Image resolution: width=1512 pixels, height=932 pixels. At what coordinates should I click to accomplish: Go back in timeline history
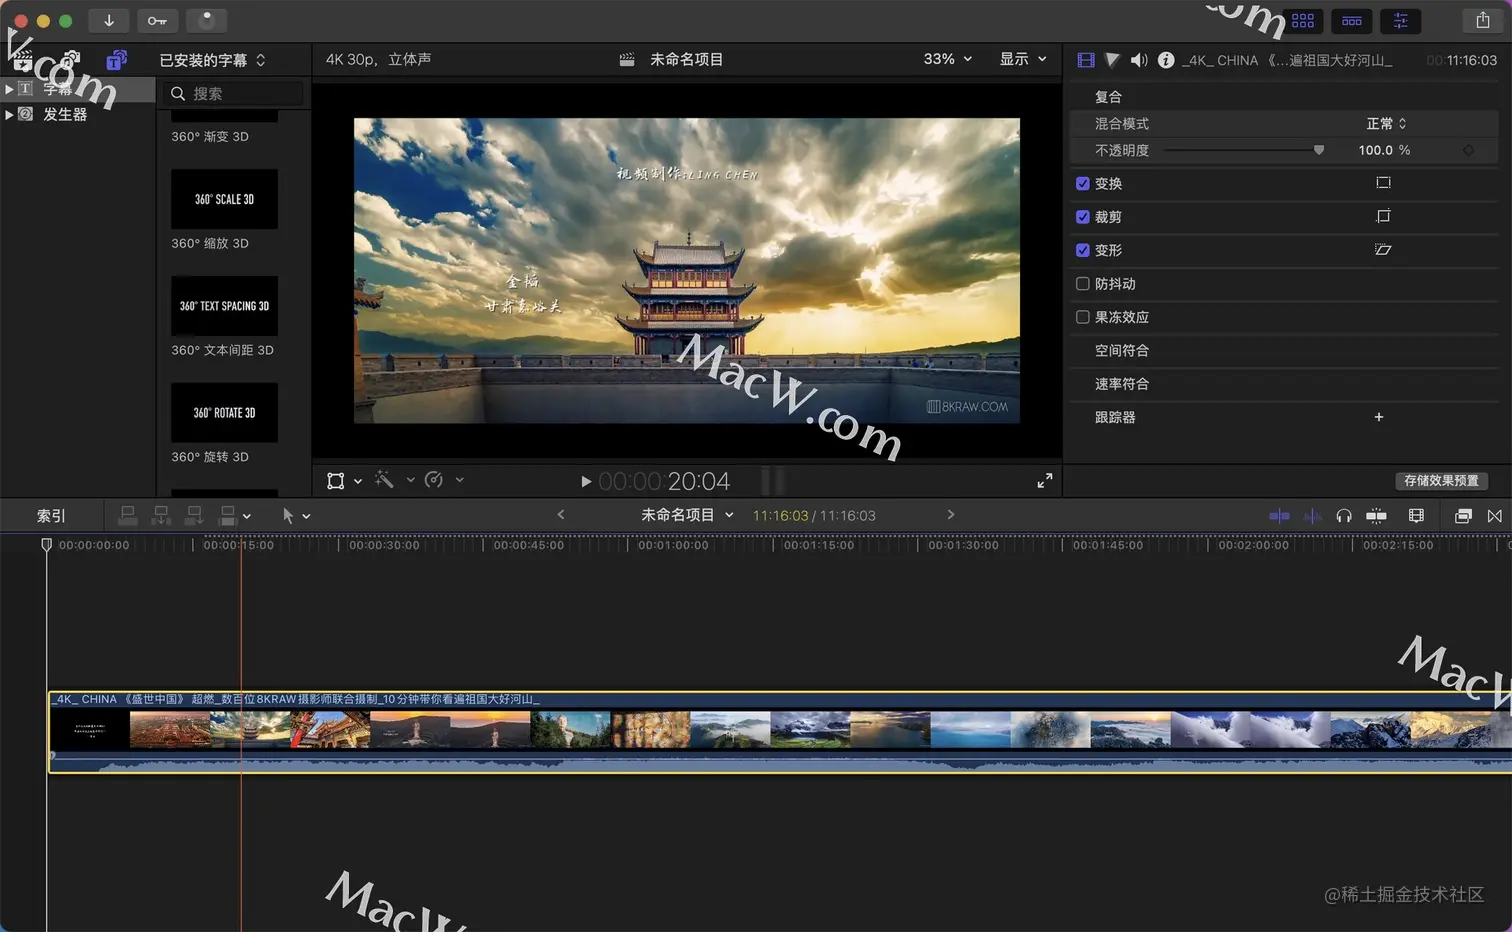point(561,515)
